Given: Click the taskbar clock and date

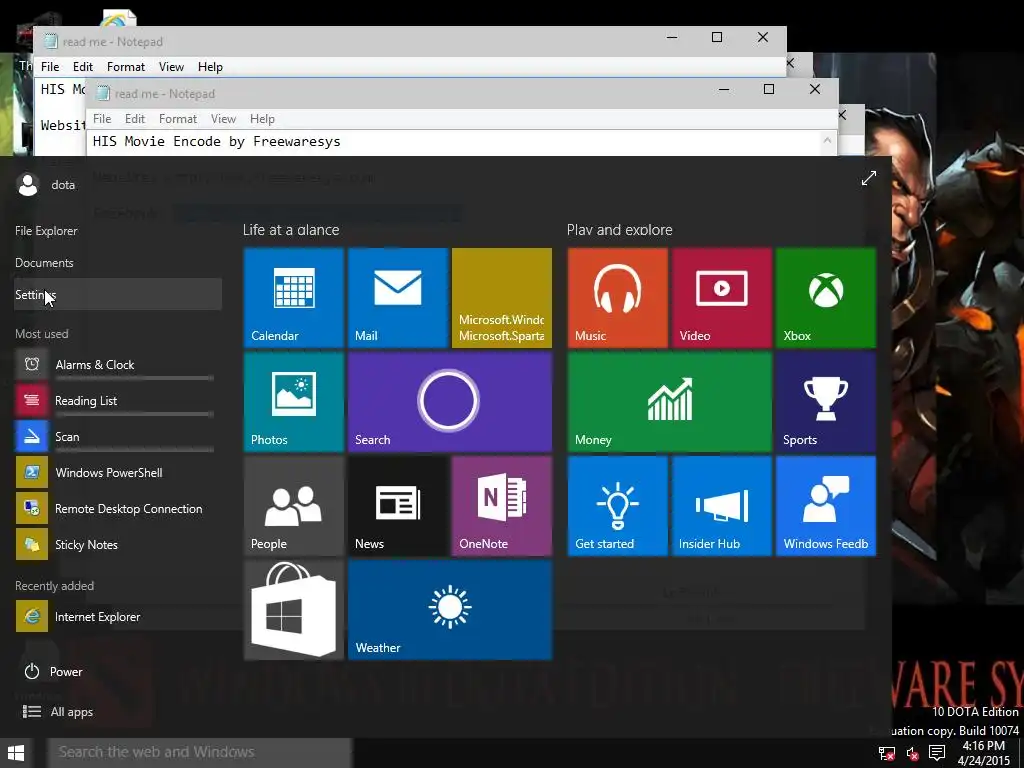Looking at the screenshot, I should [x=984, y=753].
